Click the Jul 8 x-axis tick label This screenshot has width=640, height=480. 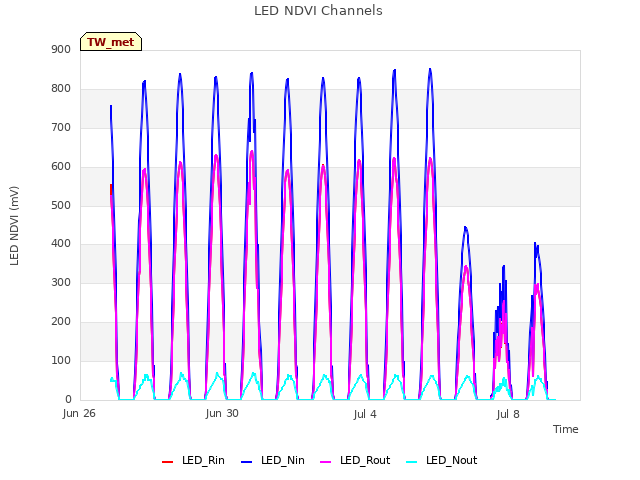508,415
